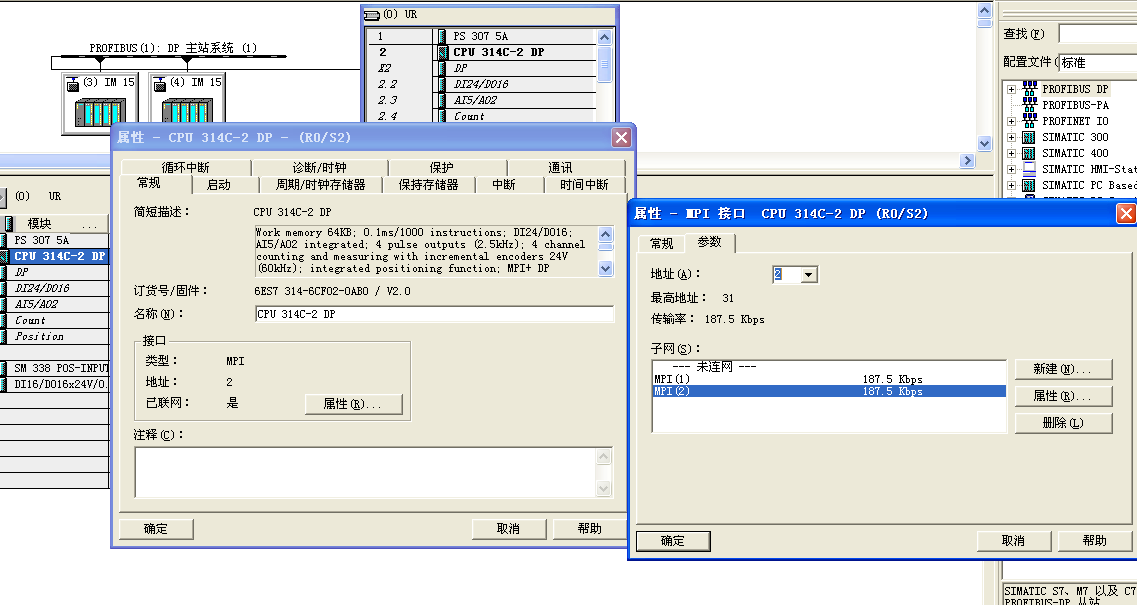The image size is (1137, 605).
Task: Click the SIMATIC 400 catalog icon
Action: pyautogui.click(x=1028, y=153)
